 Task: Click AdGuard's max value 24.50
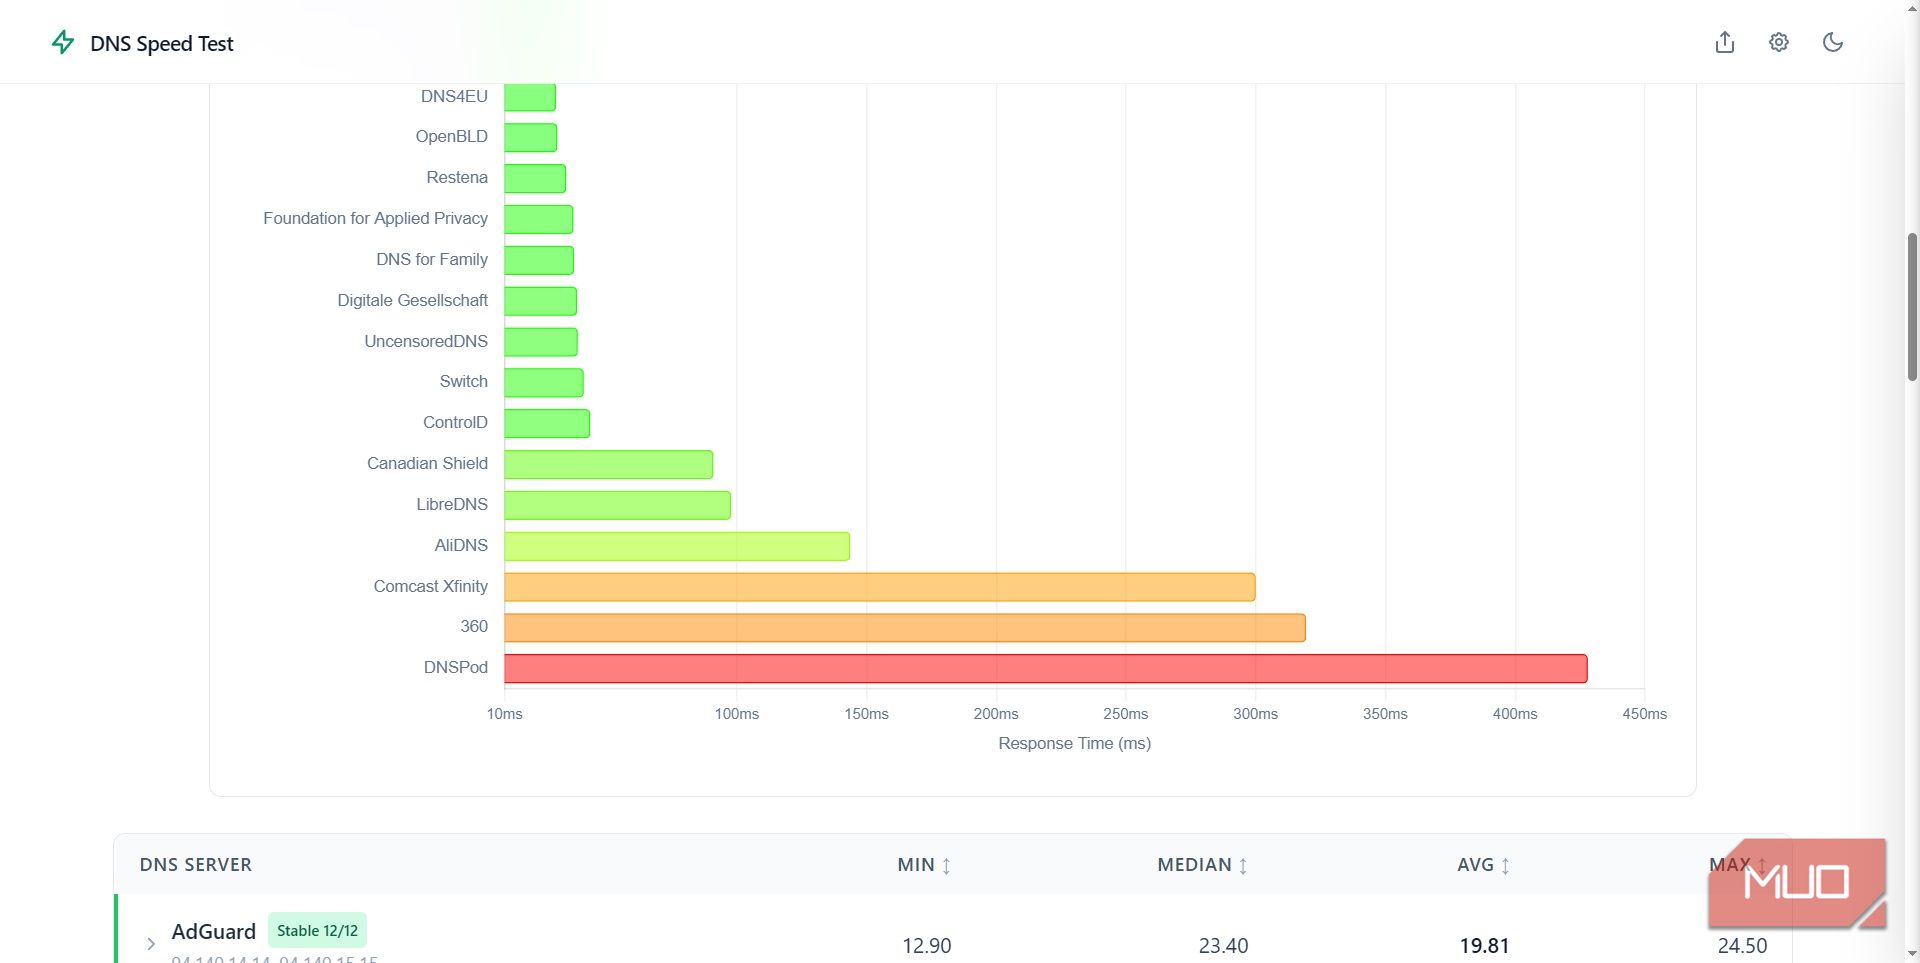(1742, 945)
